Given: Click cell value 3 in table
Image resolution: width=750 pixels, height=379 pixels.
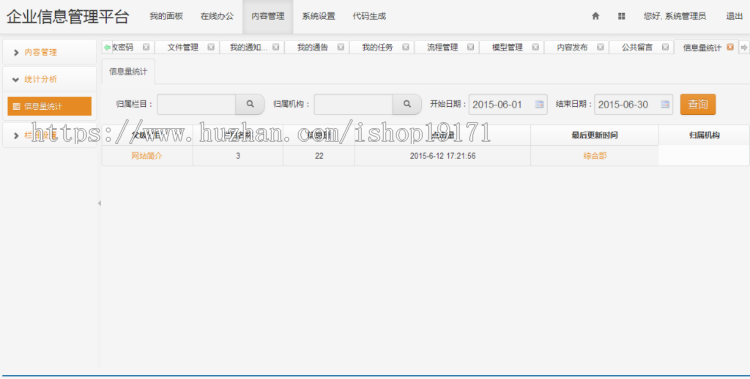Looking at the screenshot, I should (238, 156).
